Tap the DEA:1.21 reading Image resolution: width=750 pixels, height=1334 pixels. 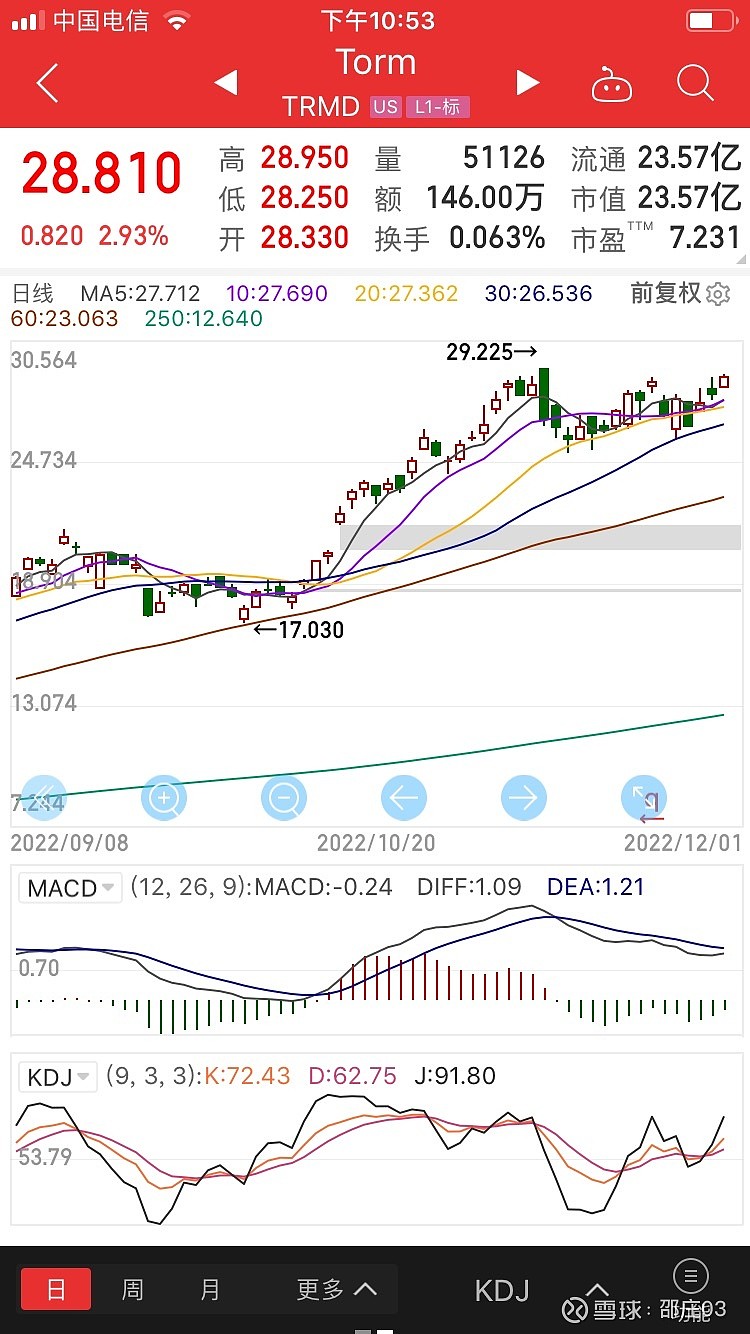[596, 887]
